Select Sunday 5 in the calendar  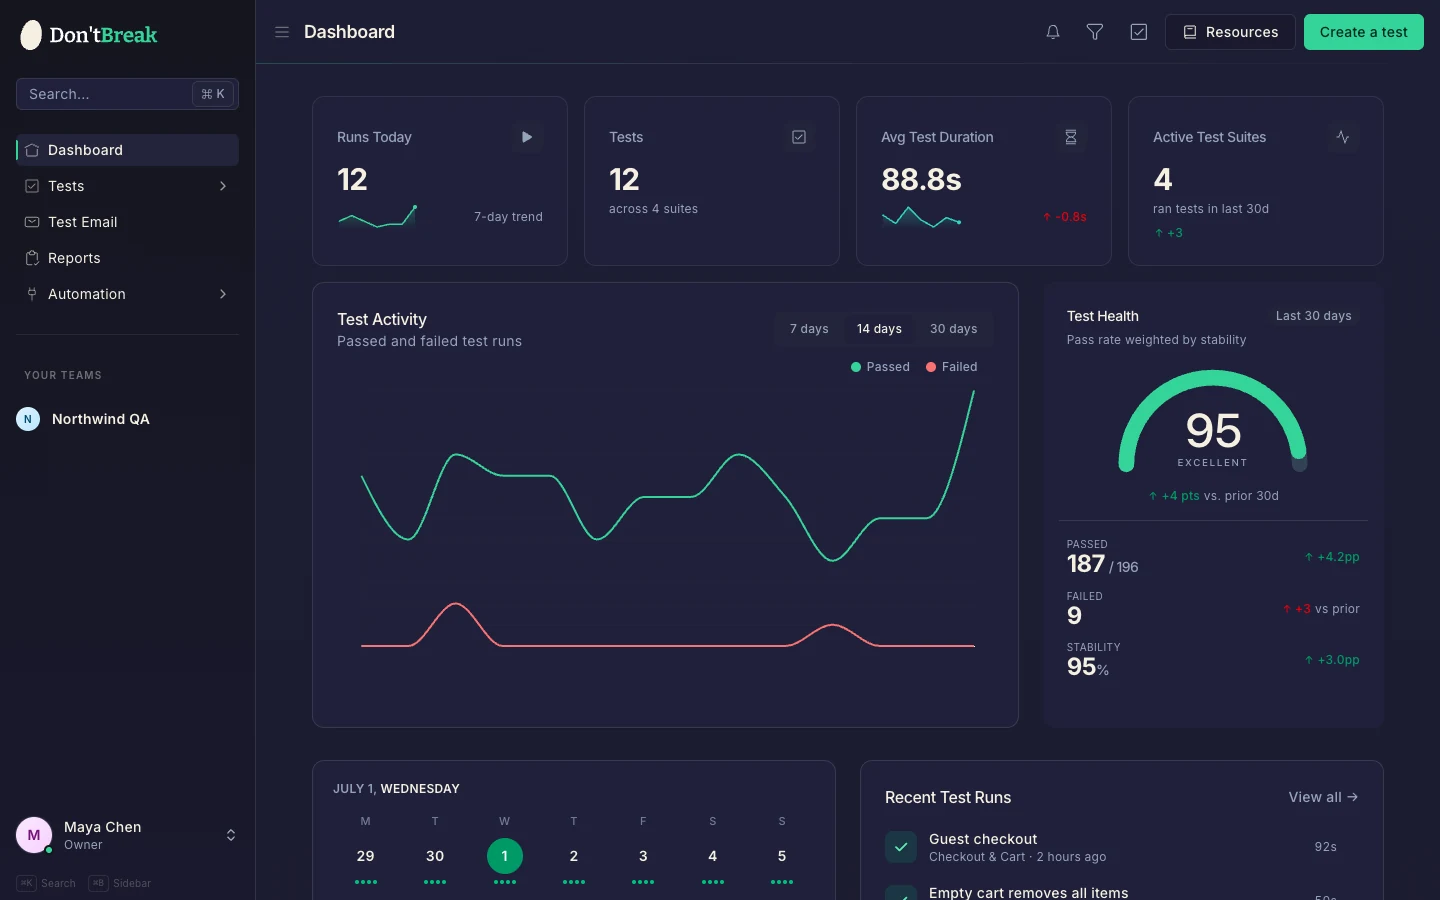[782, 856]
